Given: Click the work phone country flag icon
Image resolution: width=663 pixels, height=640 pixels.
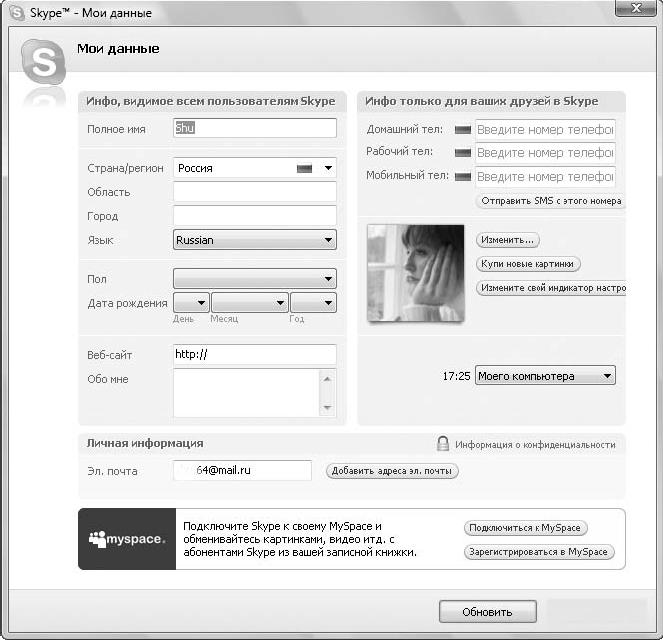Looking at the screenshot, I should tap(462, 153).
